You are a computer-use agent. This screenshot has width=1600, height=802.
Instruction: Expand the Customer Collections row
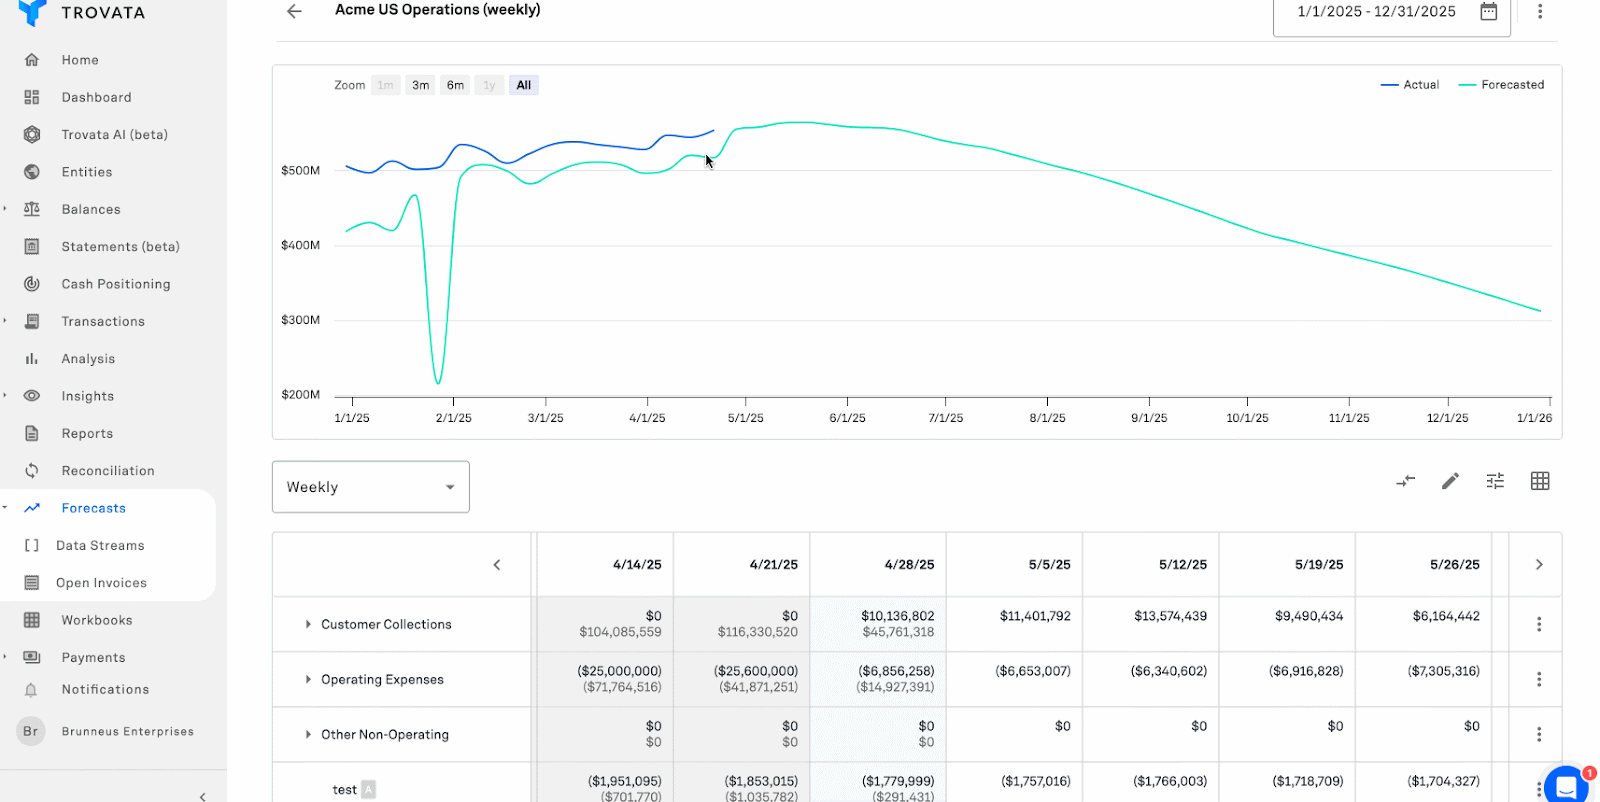point(308,624)
